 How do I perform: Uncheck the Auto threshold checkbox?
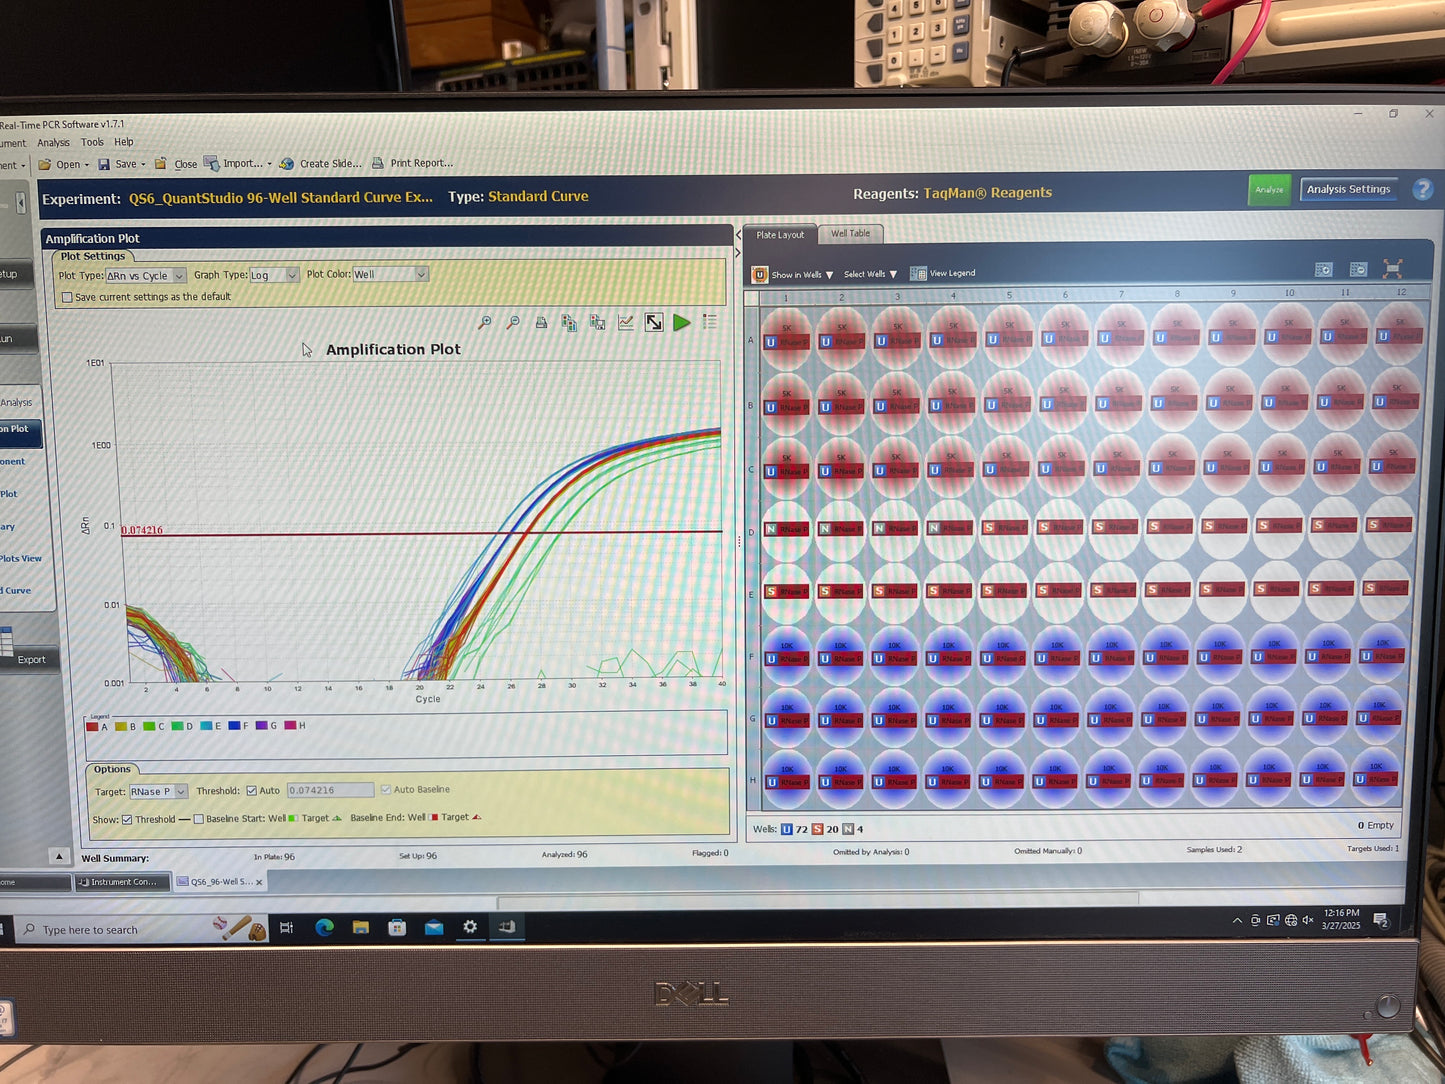pyautogui.click(x=252, y=791)
